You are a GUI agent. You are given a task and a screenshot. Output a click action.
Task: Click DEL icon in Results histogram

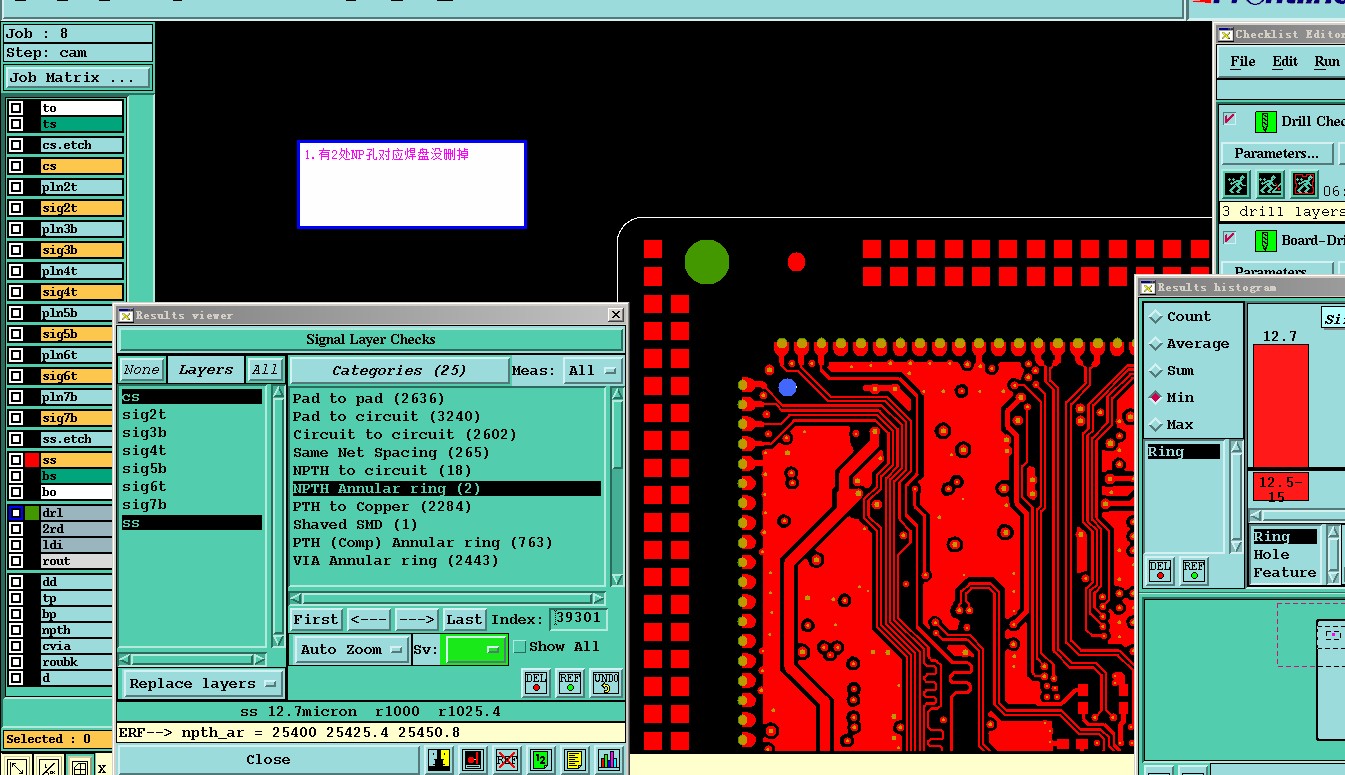[1160, 571]
